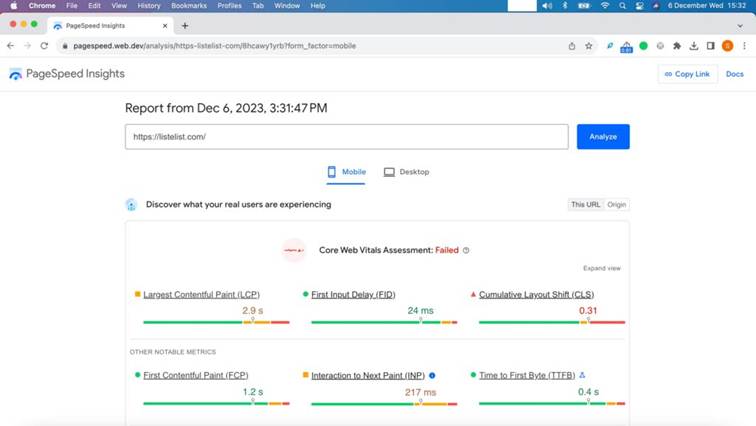Switch data scope to This URL
This screenshot has width=756, height=426.
(x=585, y=204)
